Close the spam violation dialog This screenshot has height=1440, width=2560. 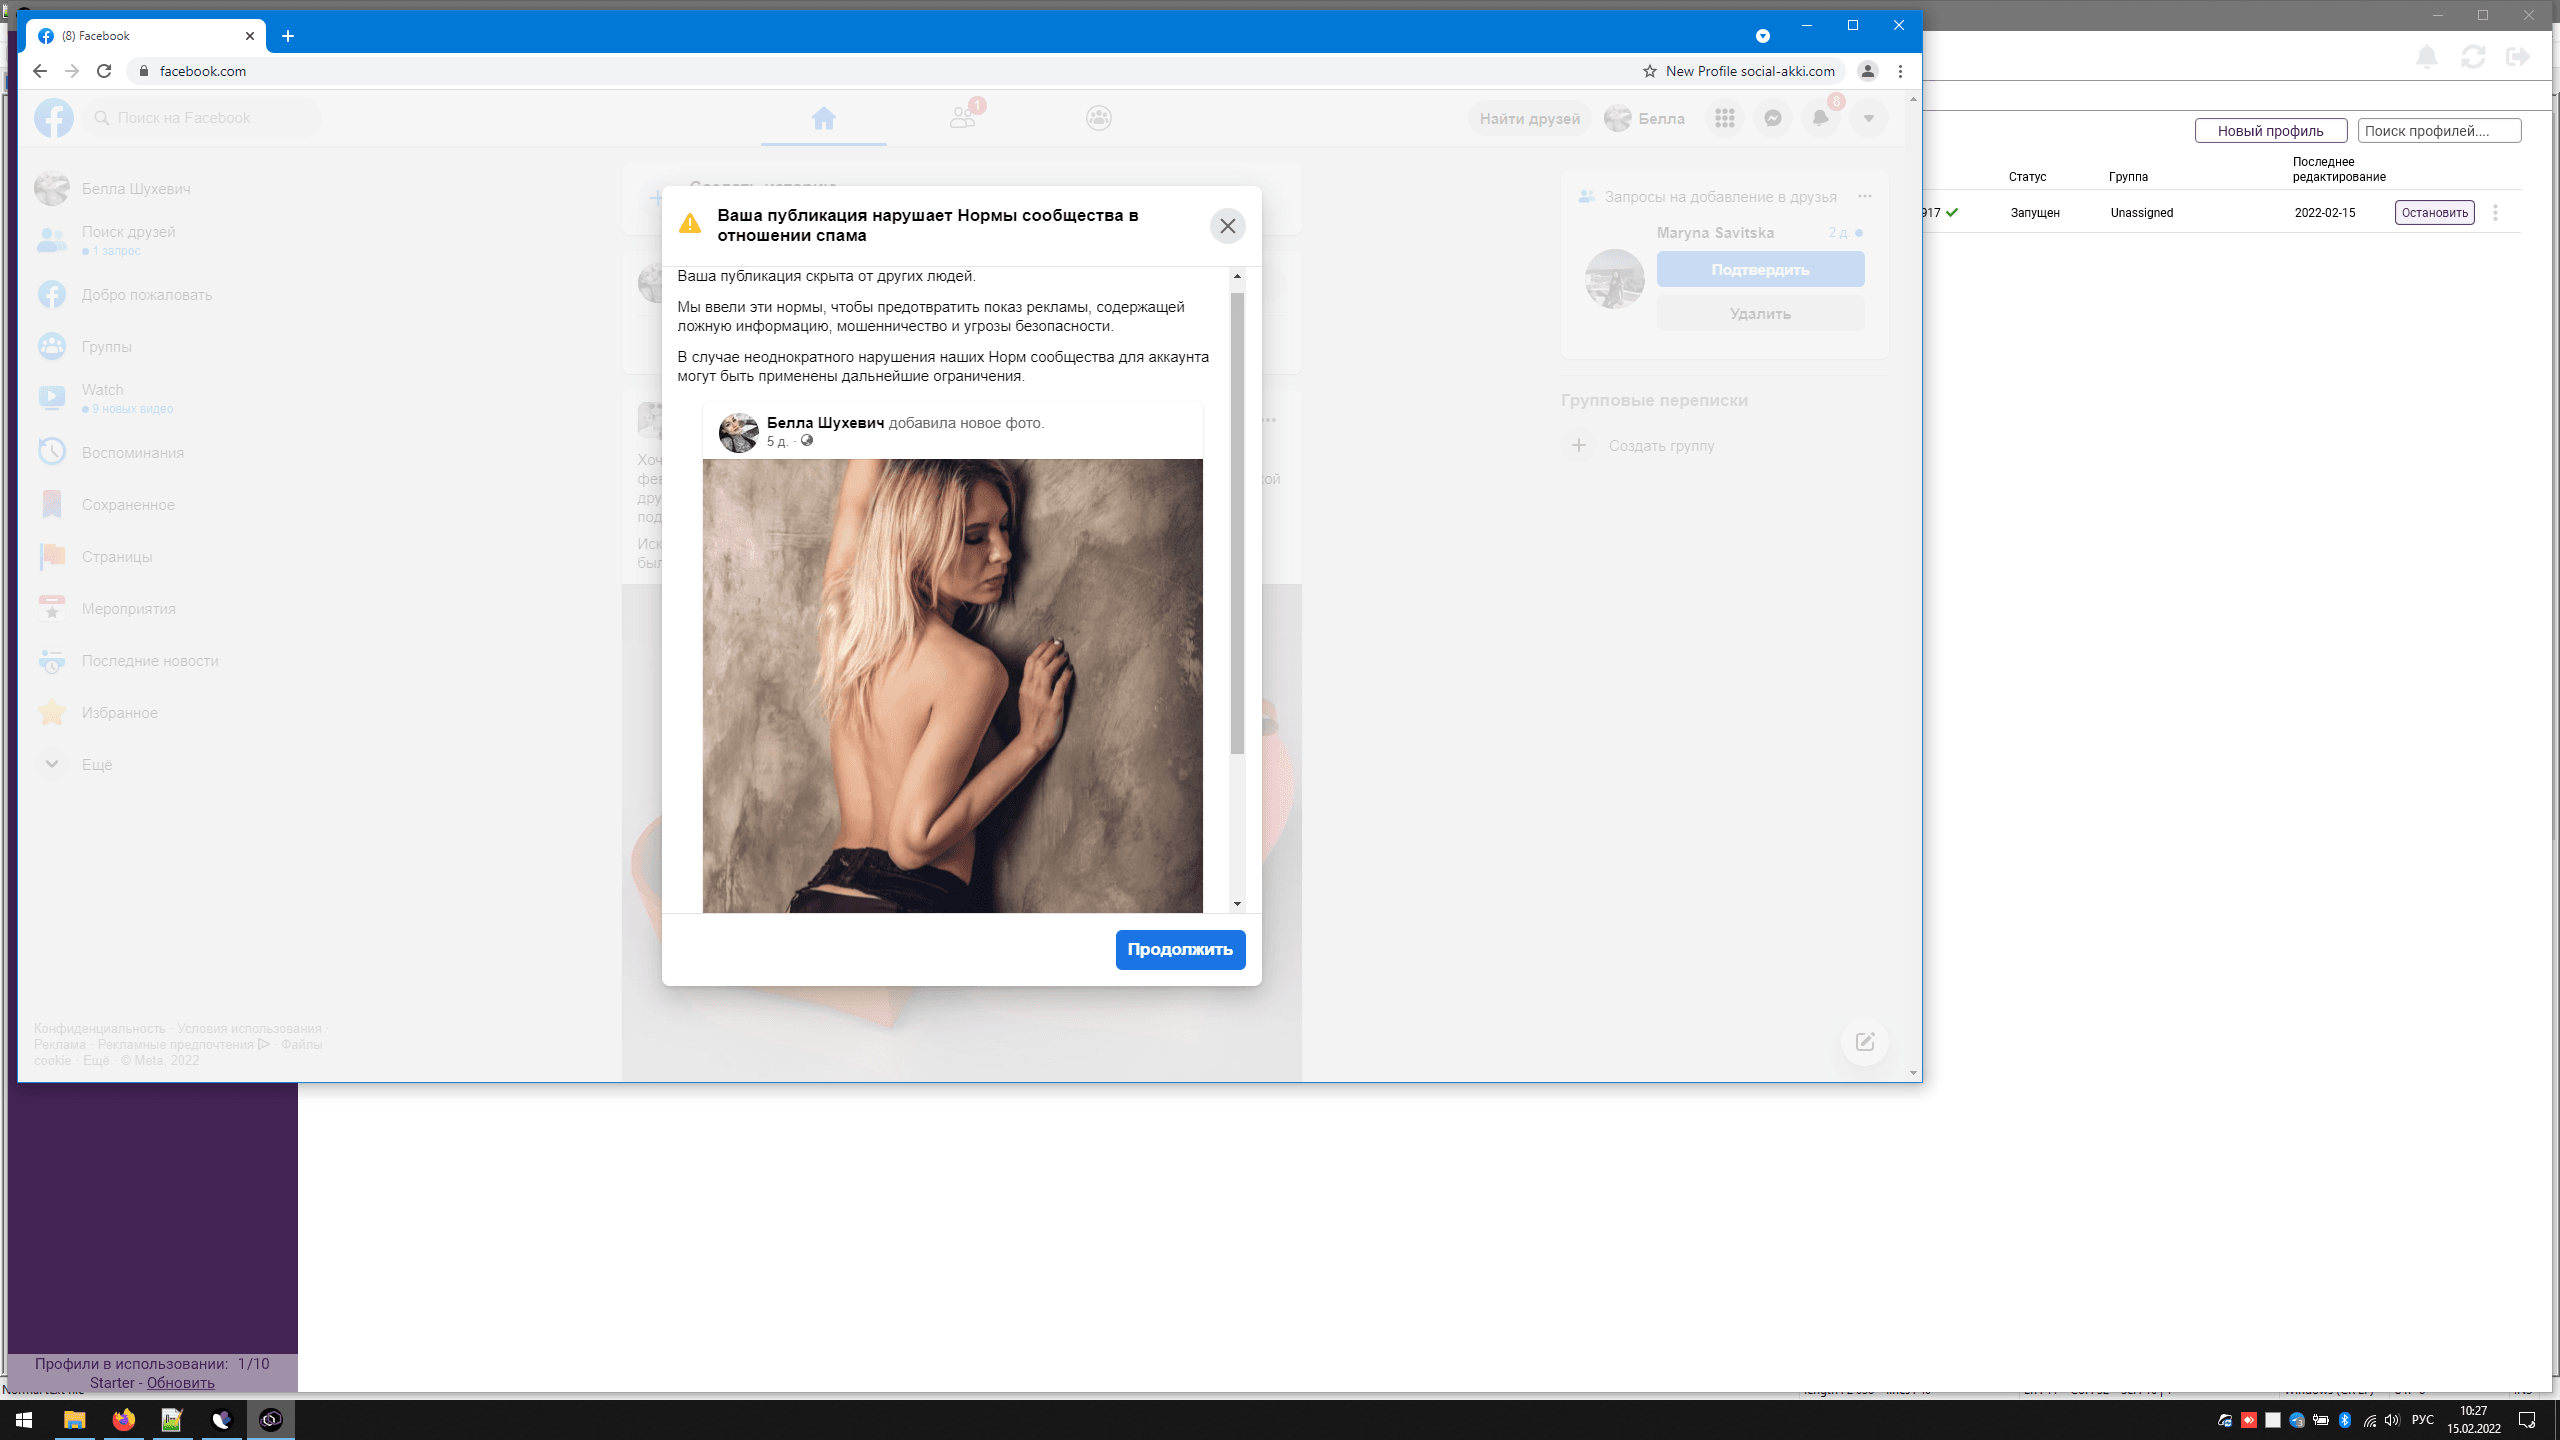(1227, 226)
